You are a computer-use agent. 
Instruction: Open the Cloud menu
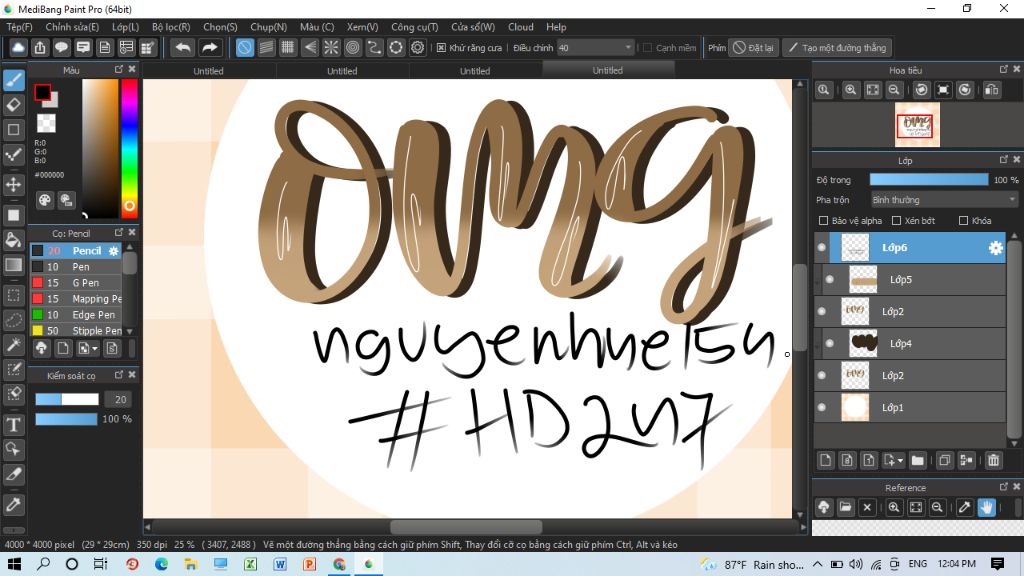(x=520, y=27)
